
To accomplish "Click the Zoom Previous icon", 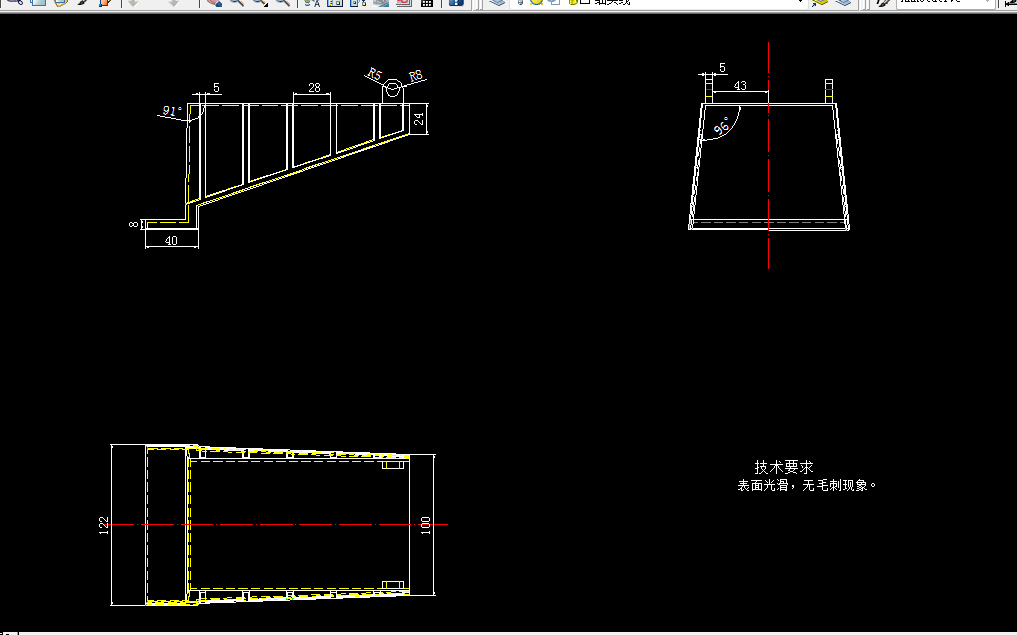I will (x=282, y=4).
